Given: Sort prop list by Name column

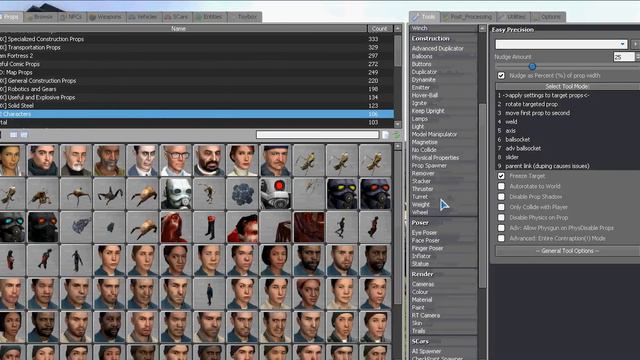Looking at the screenshot, I should 179,29.
